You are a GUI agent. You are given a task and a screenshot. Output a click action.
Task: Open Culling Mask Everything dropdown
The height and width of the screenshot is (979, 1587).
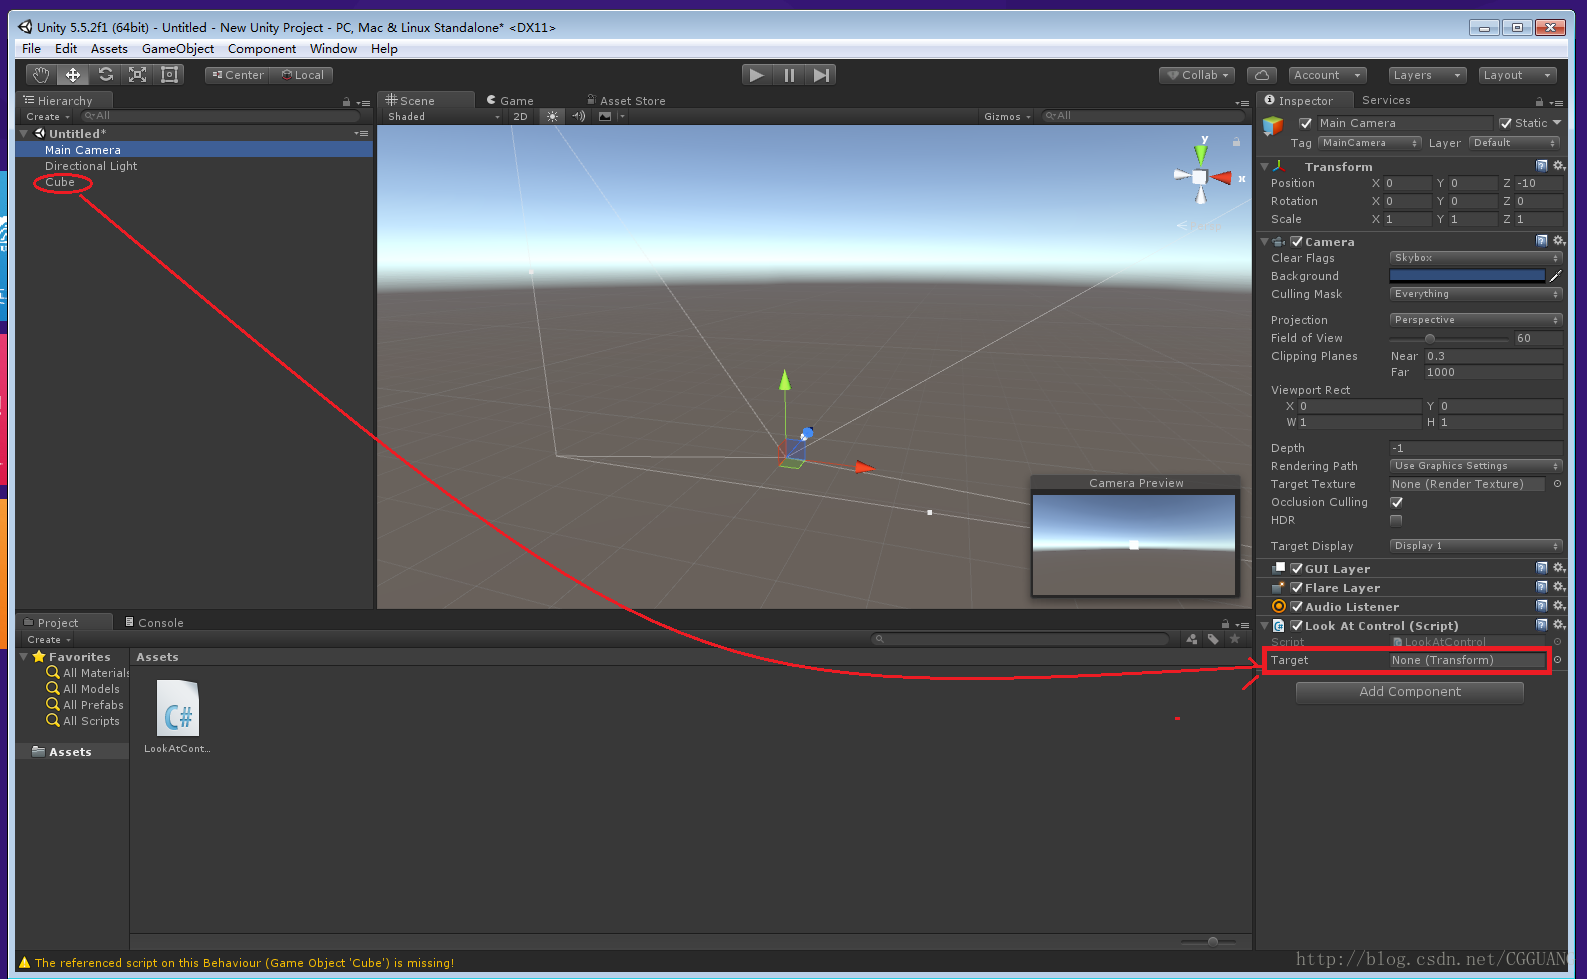coord(1476,294)
